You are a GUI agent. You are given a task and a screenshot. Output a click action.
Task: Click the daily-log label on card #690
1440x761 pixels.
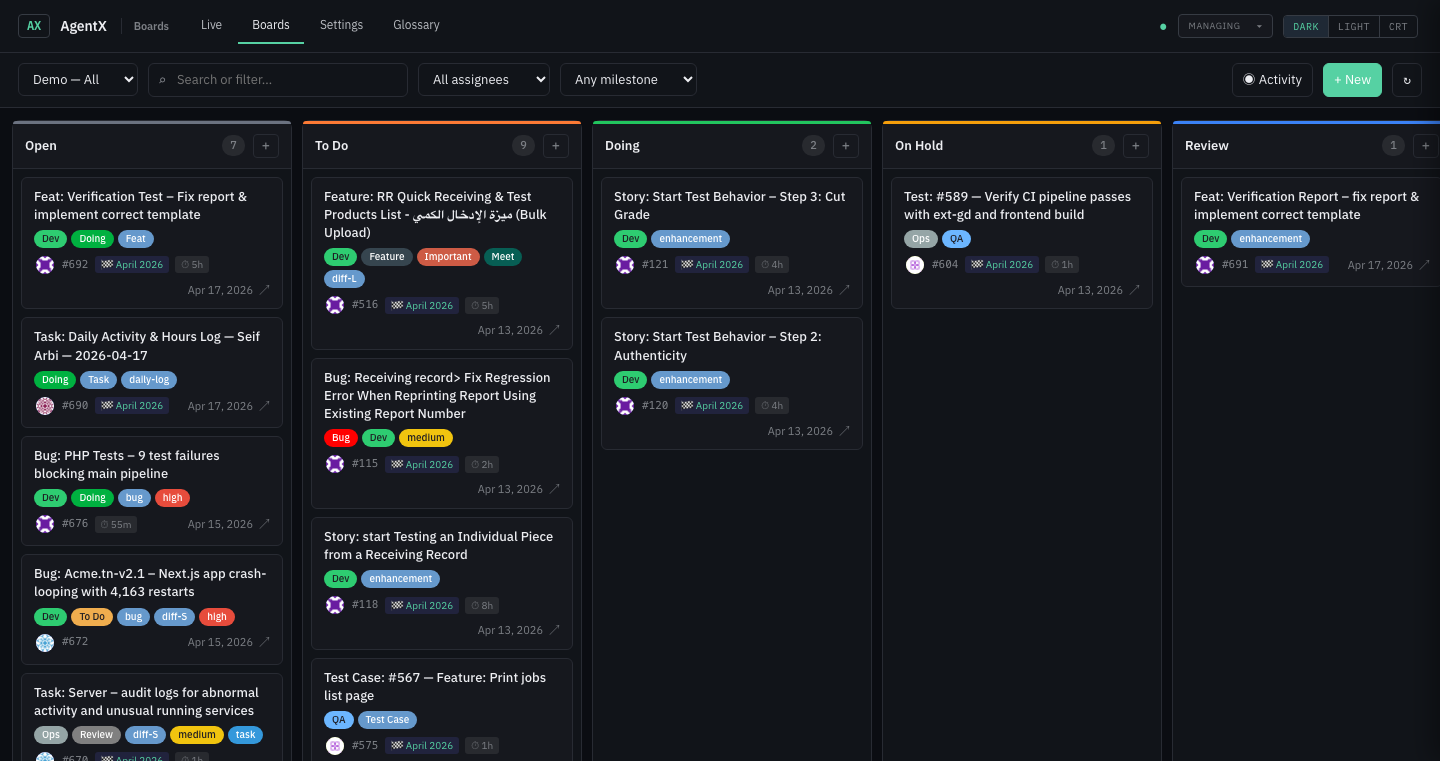click(150, 380)
